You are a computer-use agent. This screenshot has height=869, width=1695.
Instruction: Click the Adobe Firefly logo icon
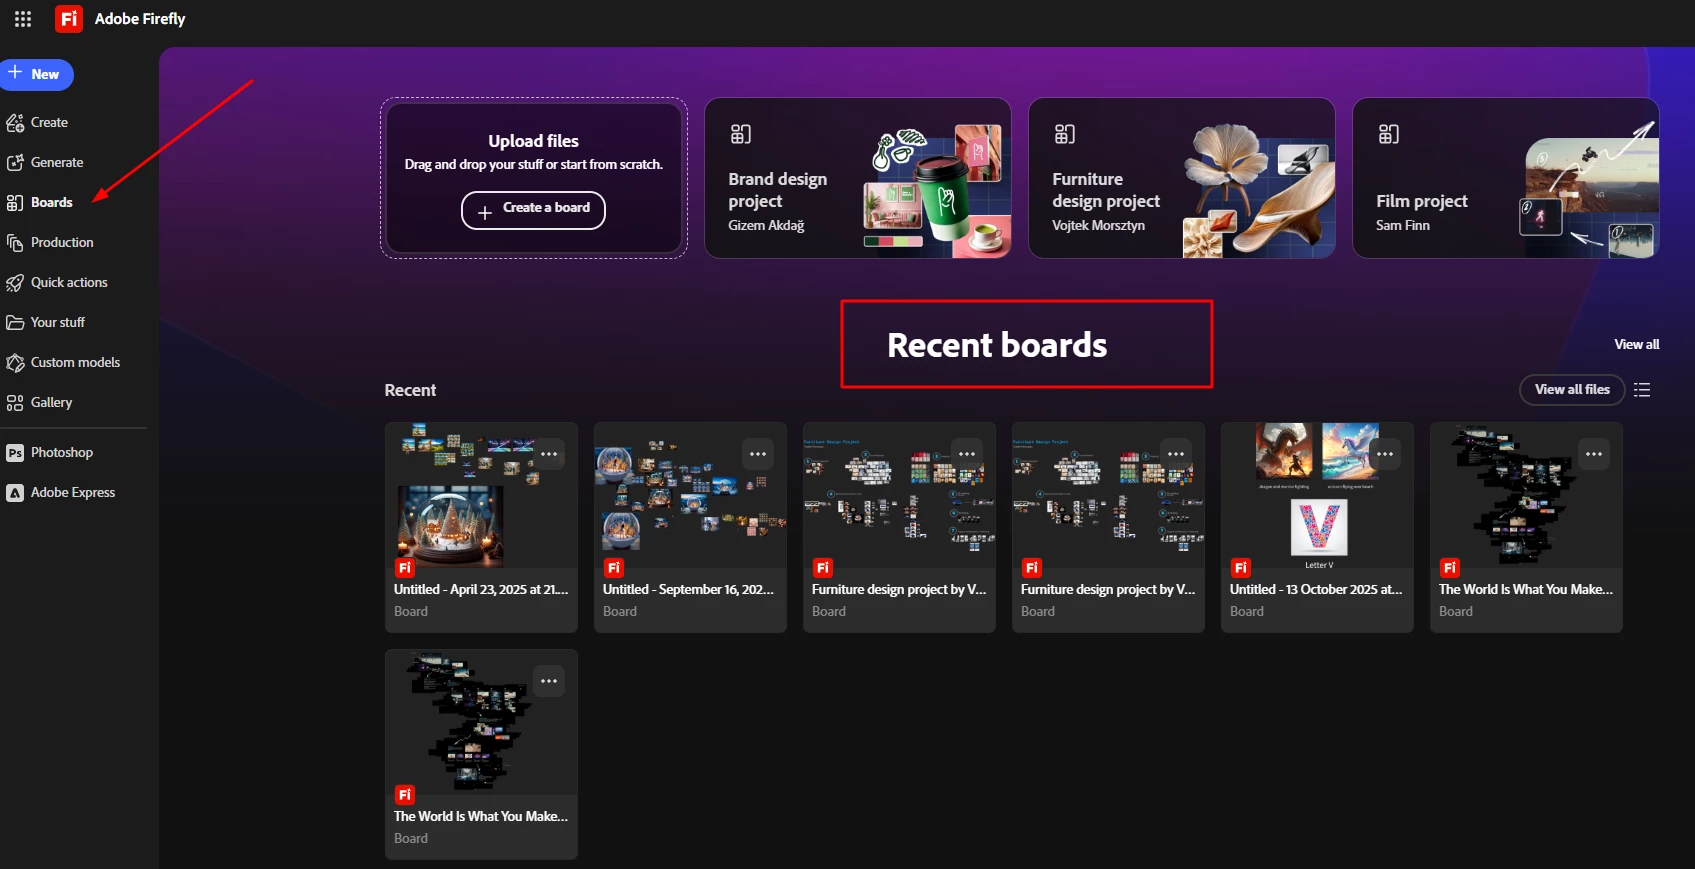[69, 19]
